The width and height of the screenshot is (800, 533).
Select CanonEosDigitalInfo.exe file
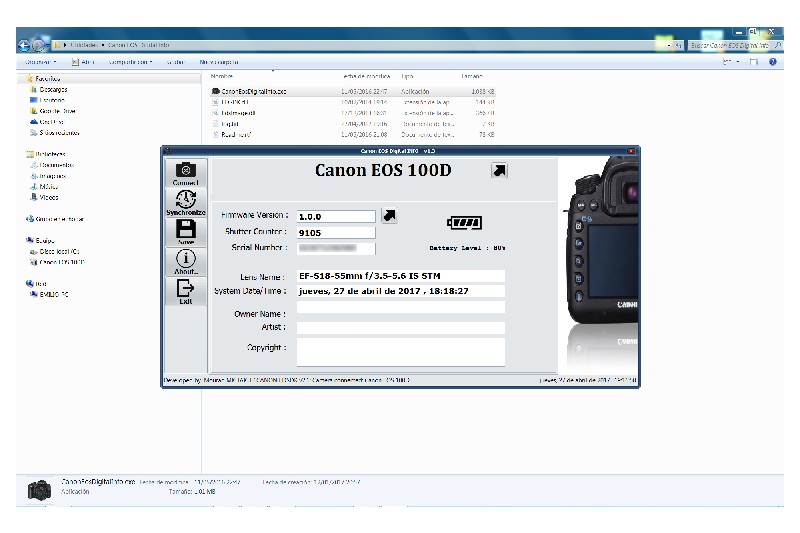[x=353, y=91]
